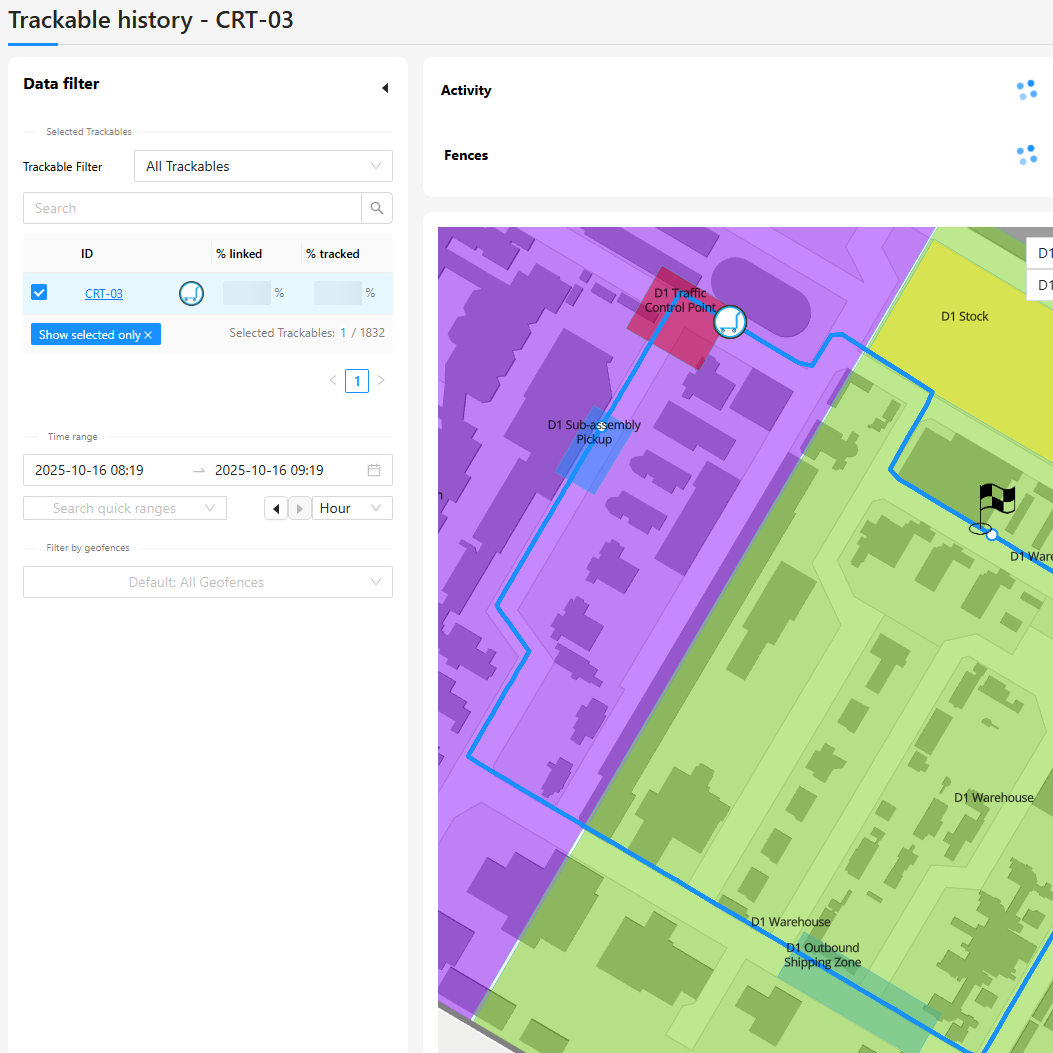The image size is (1053, 1053).
Task: Open the CRT-03 trackable link
Action: tap(104, 294)
